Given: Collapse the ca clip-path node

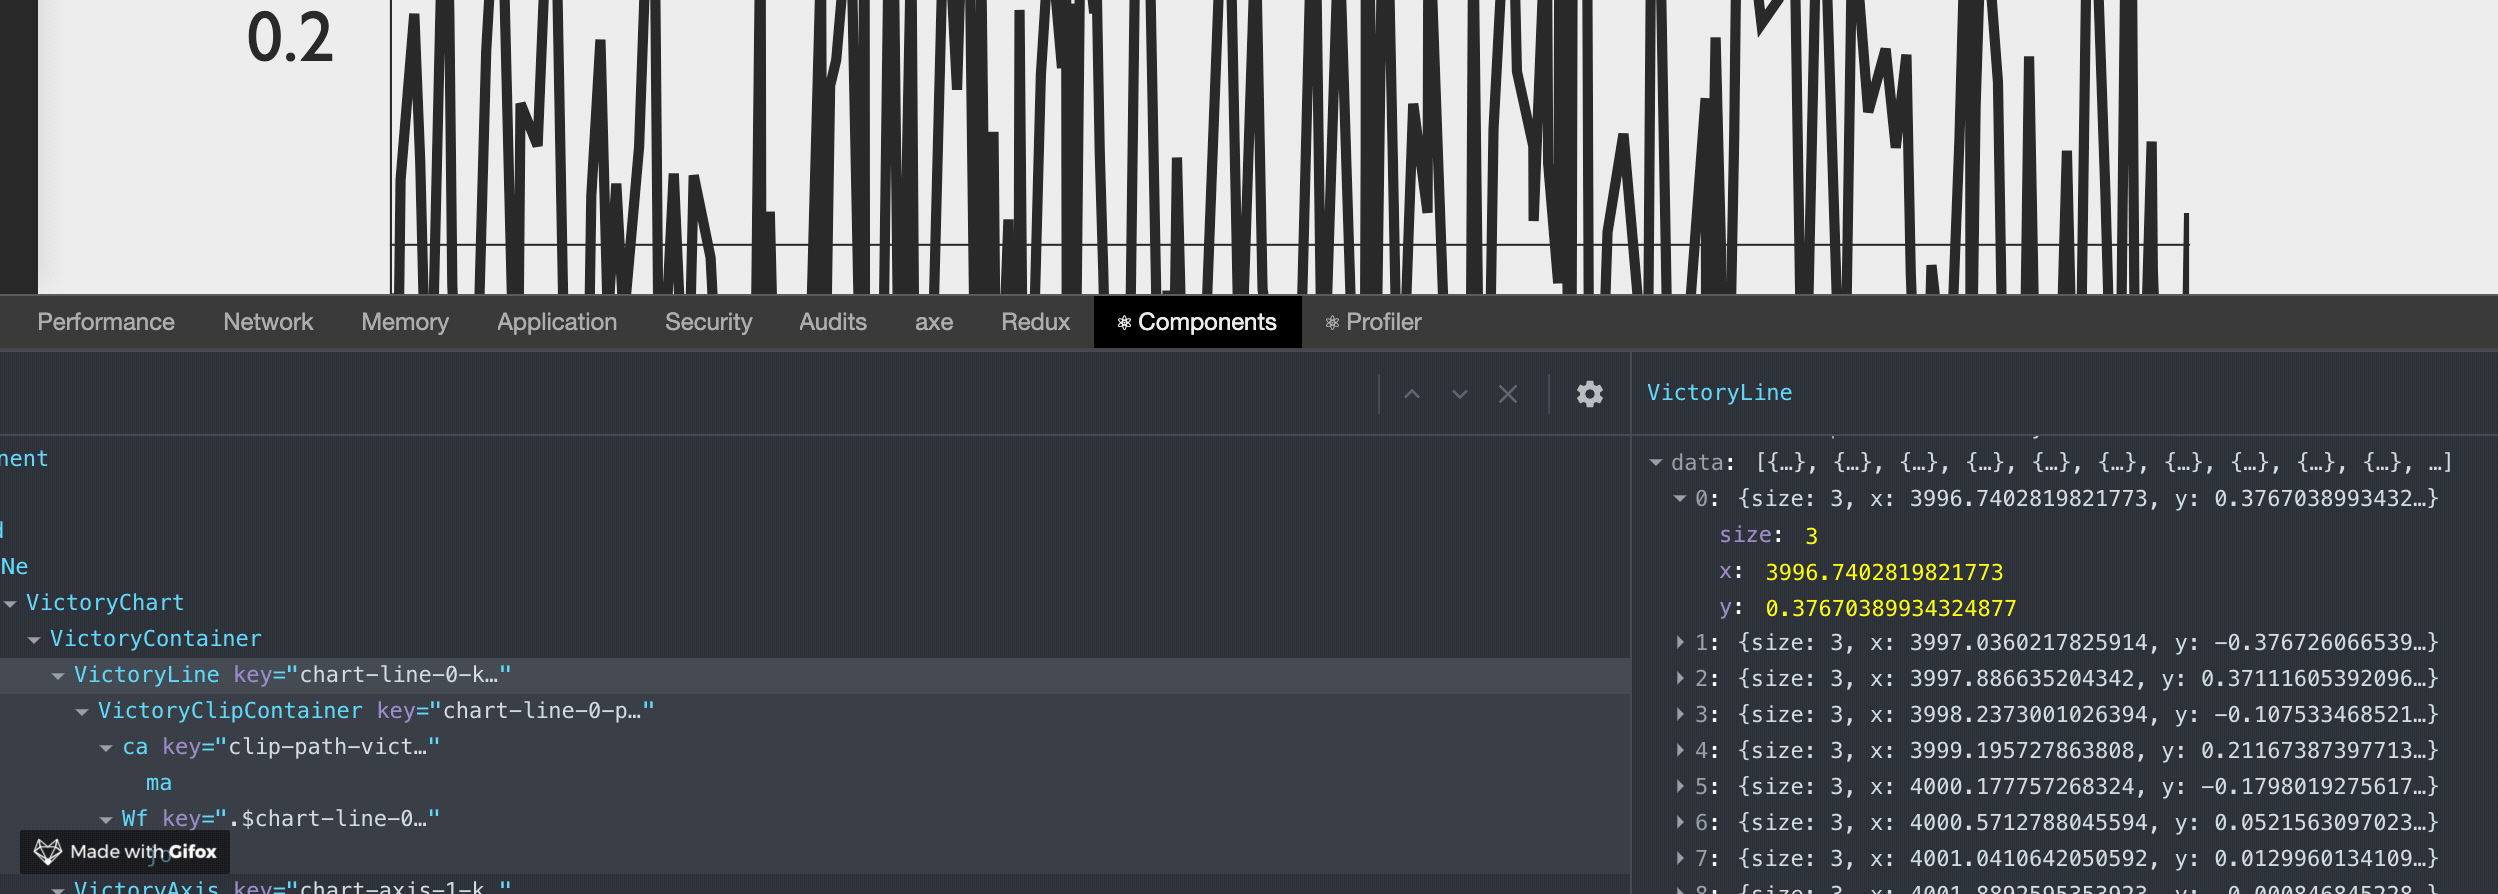Looking at the screenshot, I should (x=106, y=748).
